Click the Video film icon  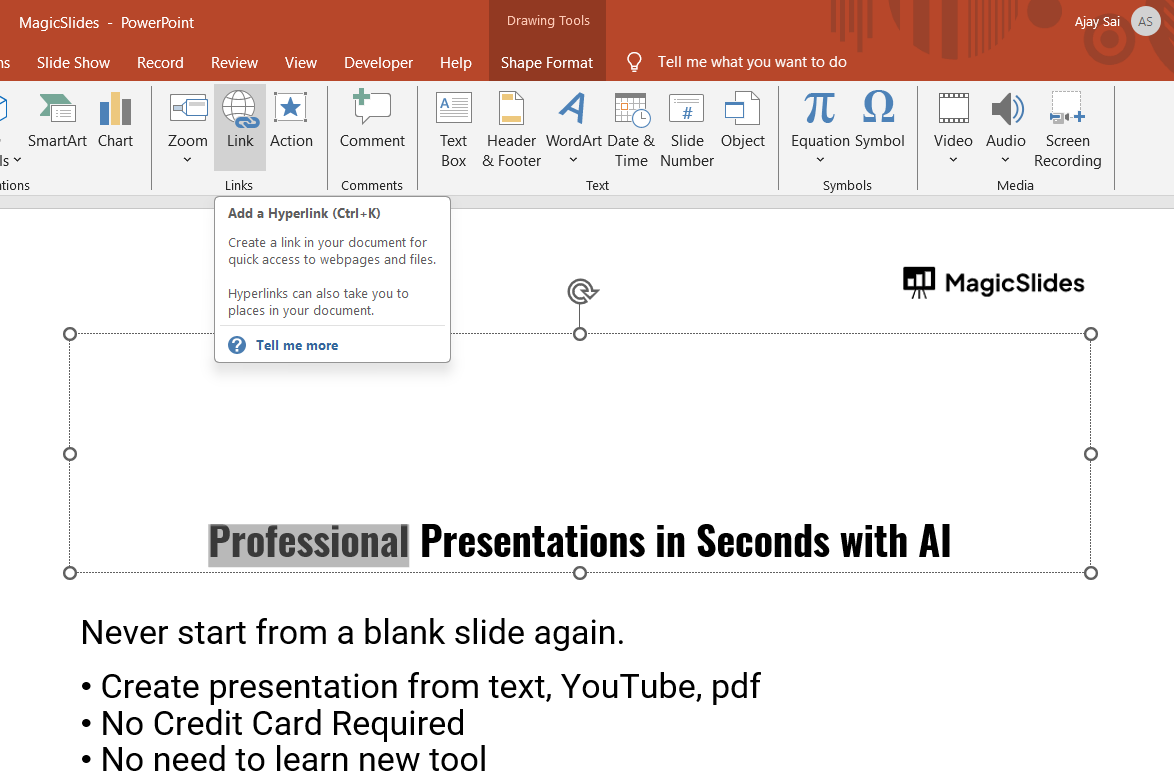click(954, 109)
